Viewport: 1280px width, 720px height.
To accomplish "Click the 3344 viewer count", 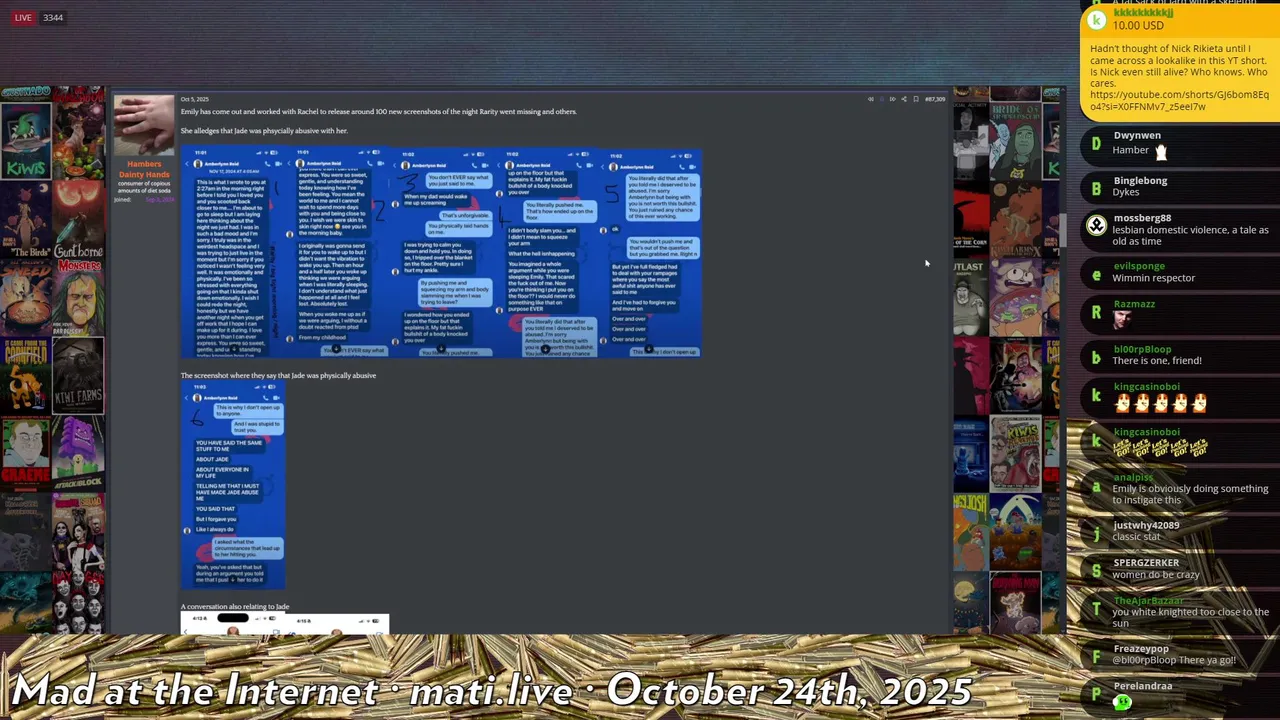I will (53, 18).
